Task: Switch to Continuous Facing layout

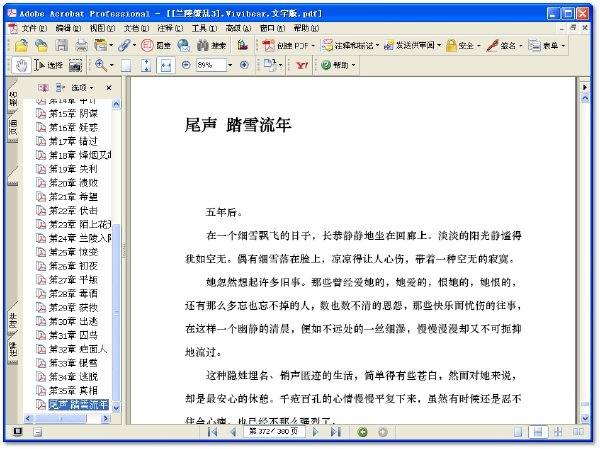Action: [x=558, y=432]
